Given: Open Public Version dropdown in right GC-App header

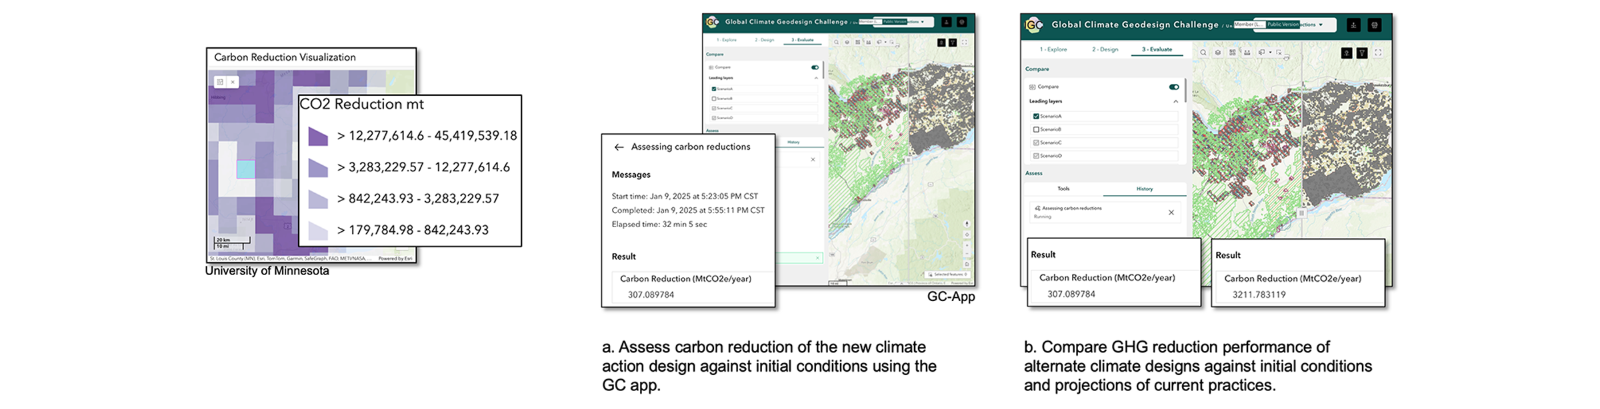Looking at the screenshot, I should pos(1295,25).
